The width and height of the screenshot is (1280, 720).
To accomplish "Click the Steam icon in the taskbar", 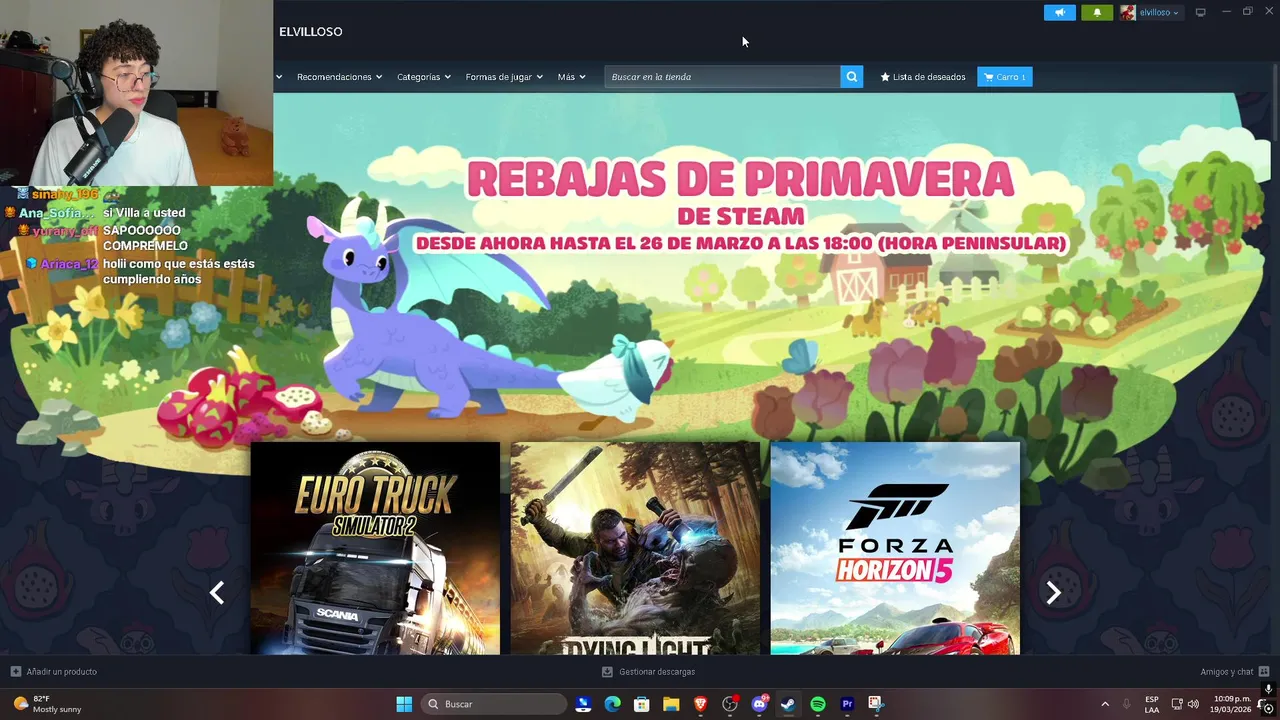I will pyautogui.click(x=788, y=704).
